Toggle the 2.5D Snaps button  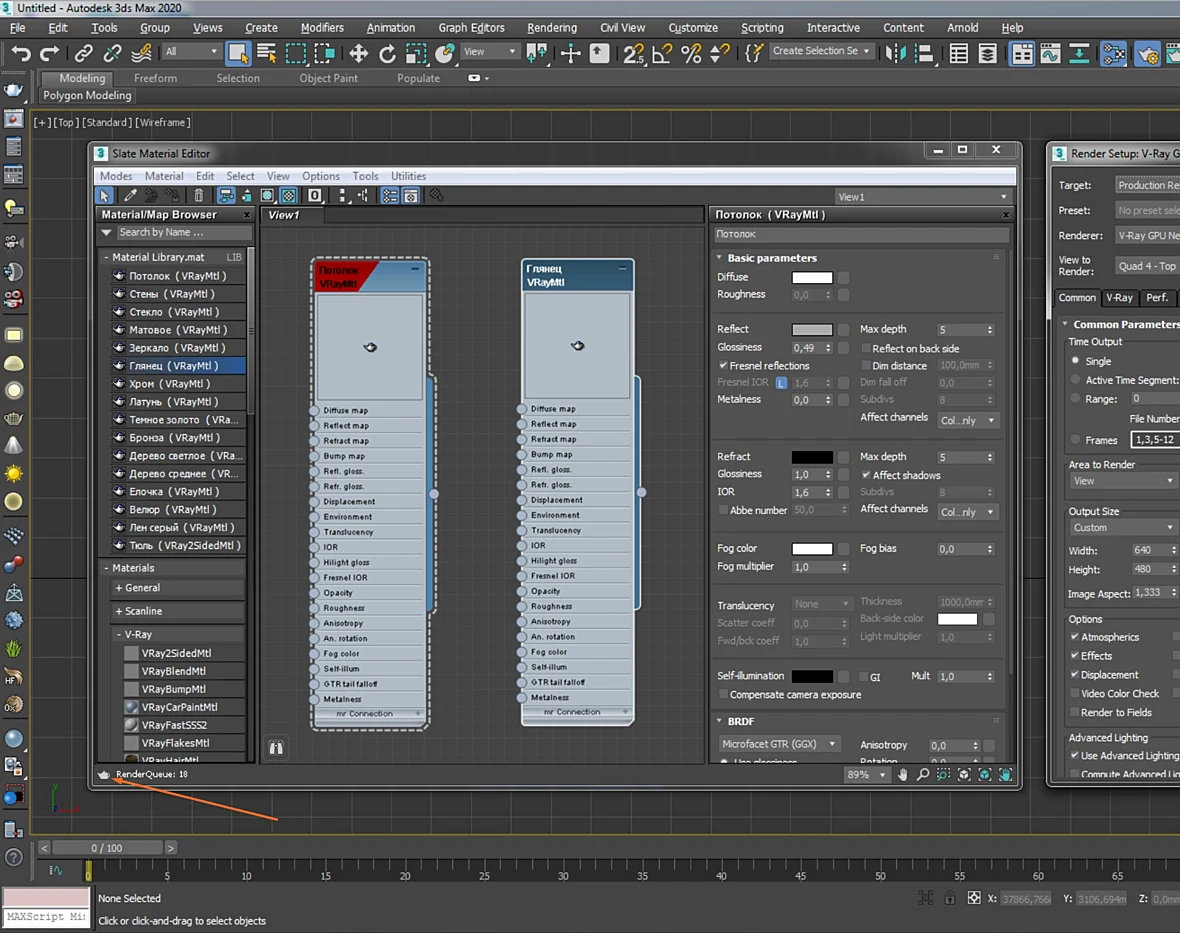tap(634, 53)
